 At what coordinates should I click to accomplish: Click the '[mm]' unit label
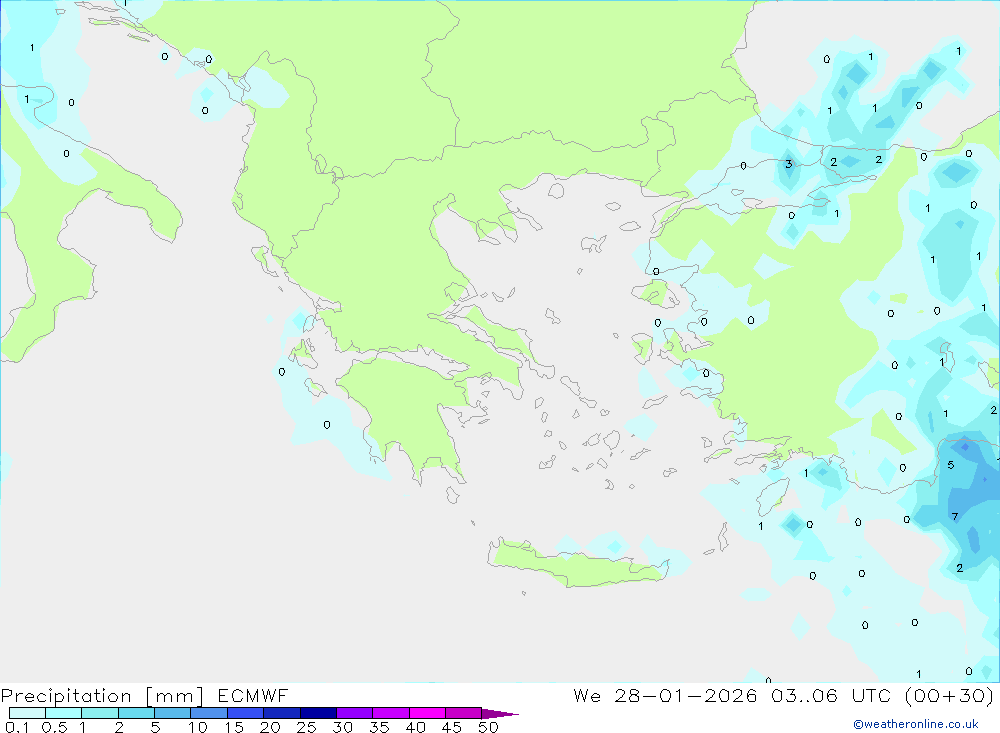point(175,696)
